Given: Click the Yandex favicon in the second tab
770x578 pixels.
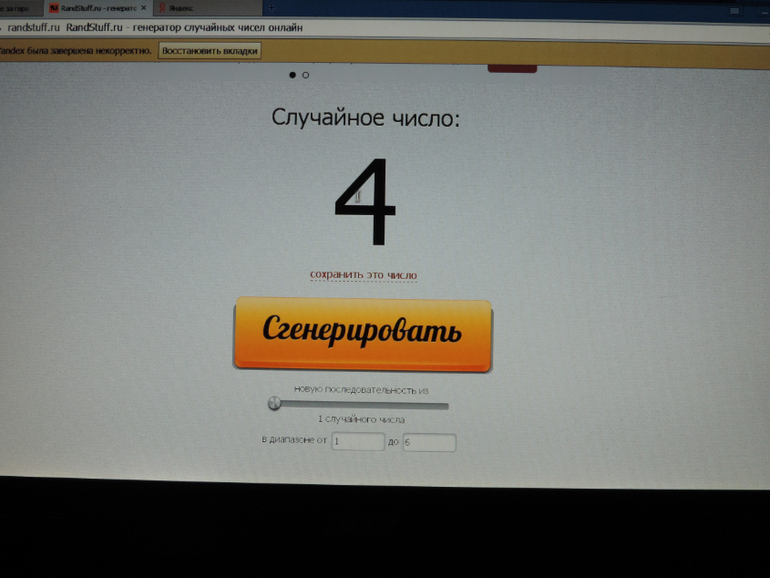Looking at the screenshot, I should point(161,8).
